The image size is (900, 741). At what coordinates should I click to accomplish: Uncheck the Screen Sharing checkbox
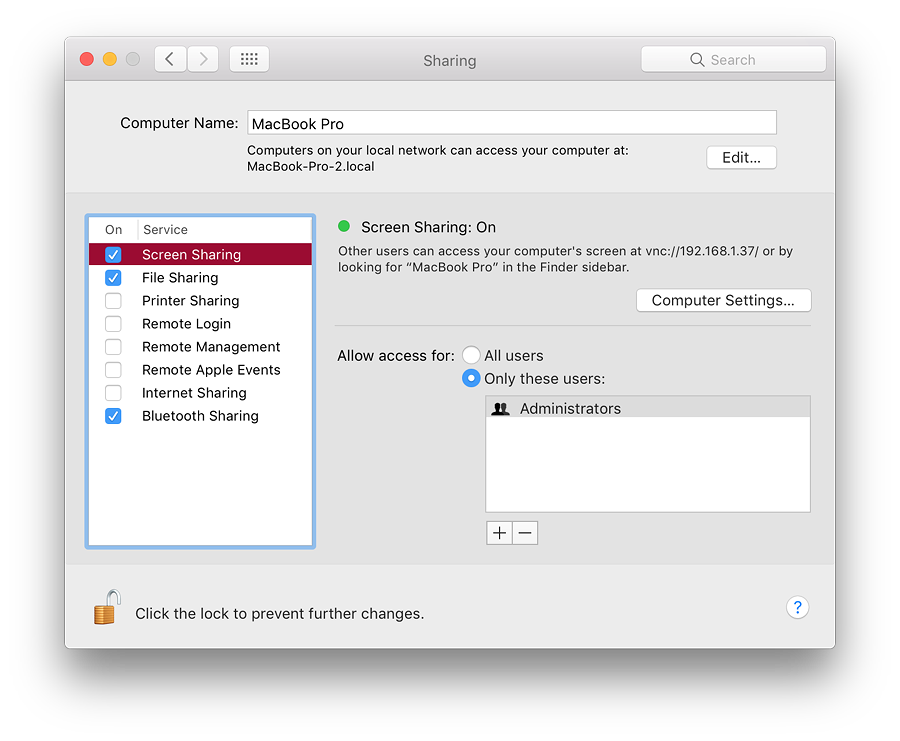click(113, 254)
